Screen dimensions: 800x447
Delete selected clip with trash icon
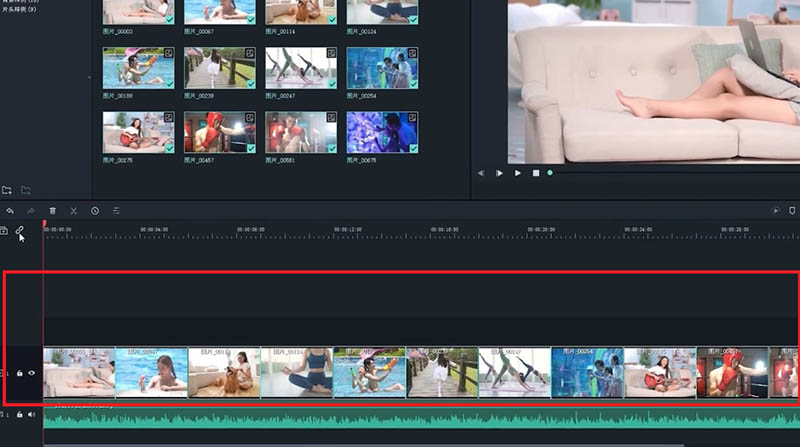coord(53,211)
